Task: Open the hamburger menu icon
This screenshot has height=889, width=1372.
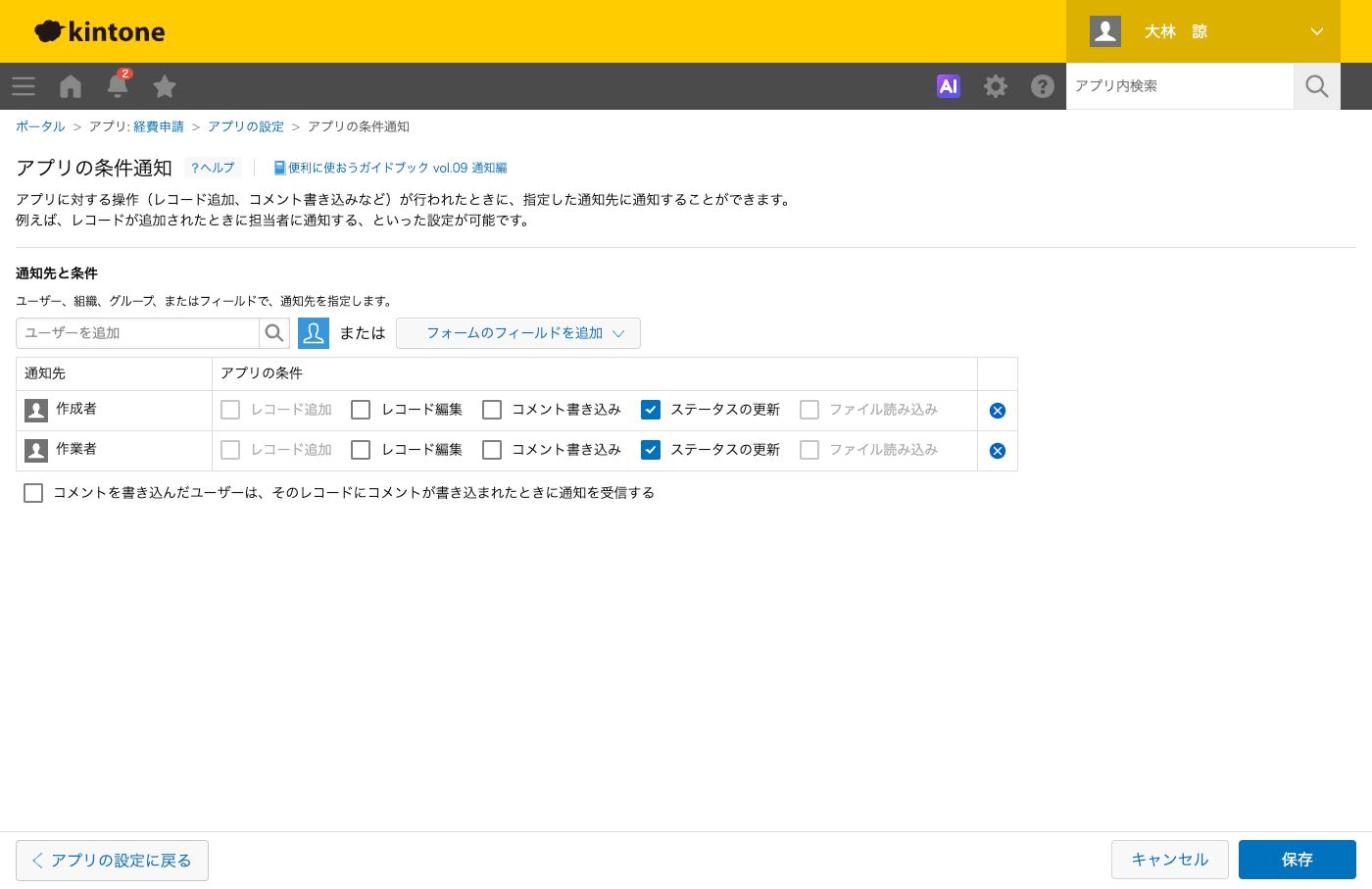Action: pyautogui.click(x=24, y=86)
